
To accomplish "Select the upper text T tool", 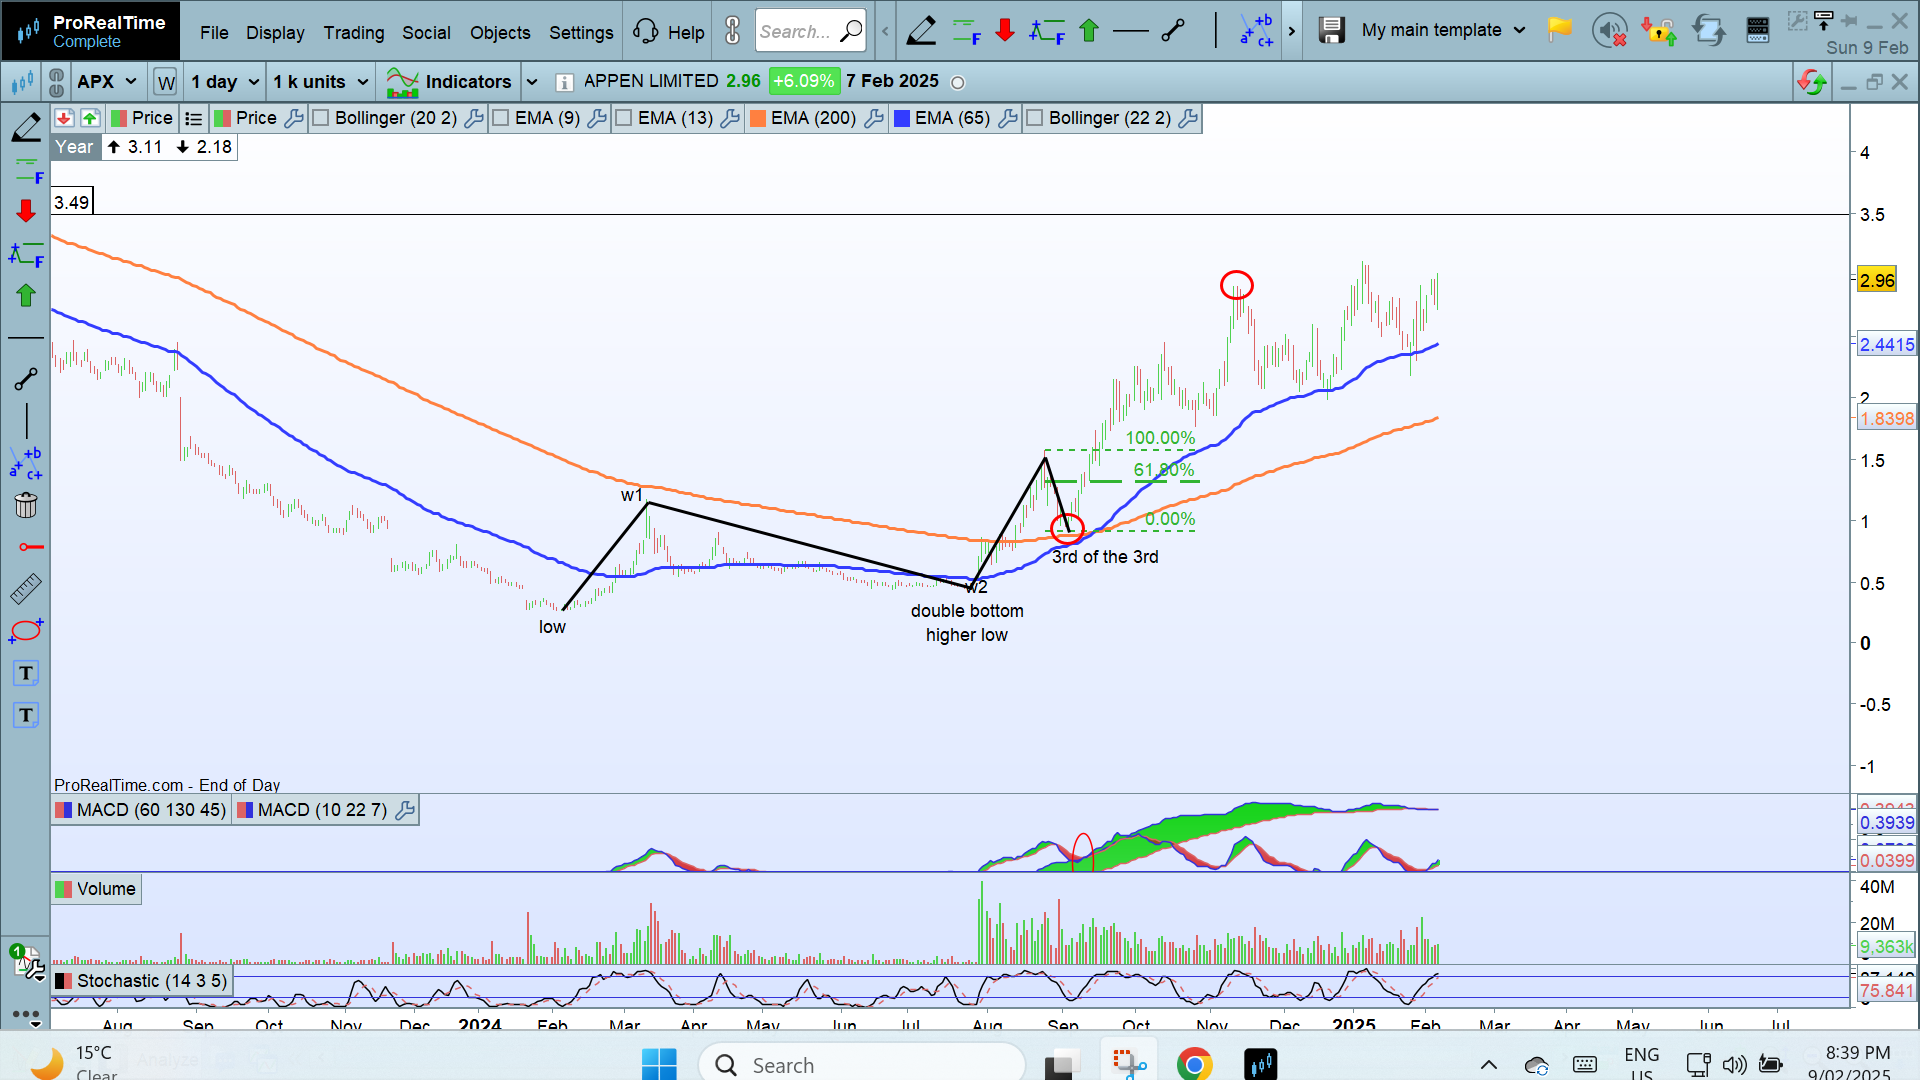I will tap(26, 673).
